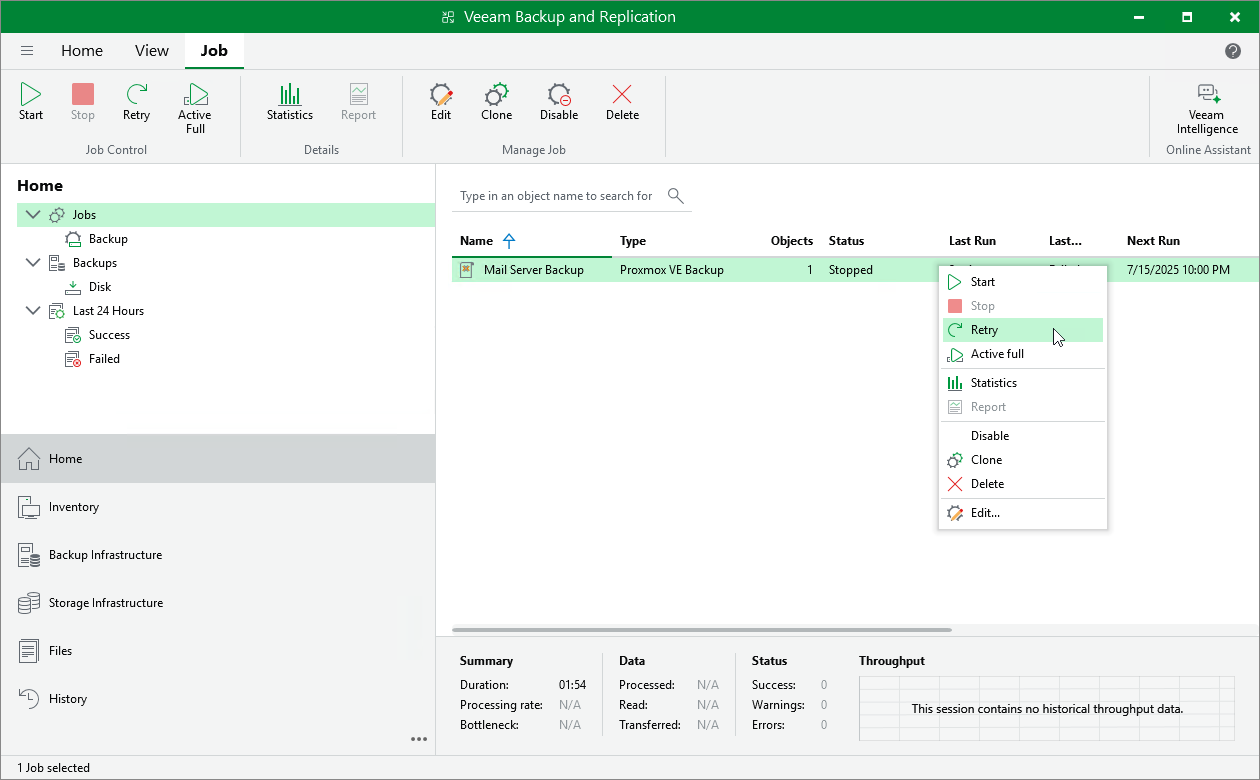Click the 'Stopped' status cell
Screen dimensions: 1260x780
click(x=851, y=270)
